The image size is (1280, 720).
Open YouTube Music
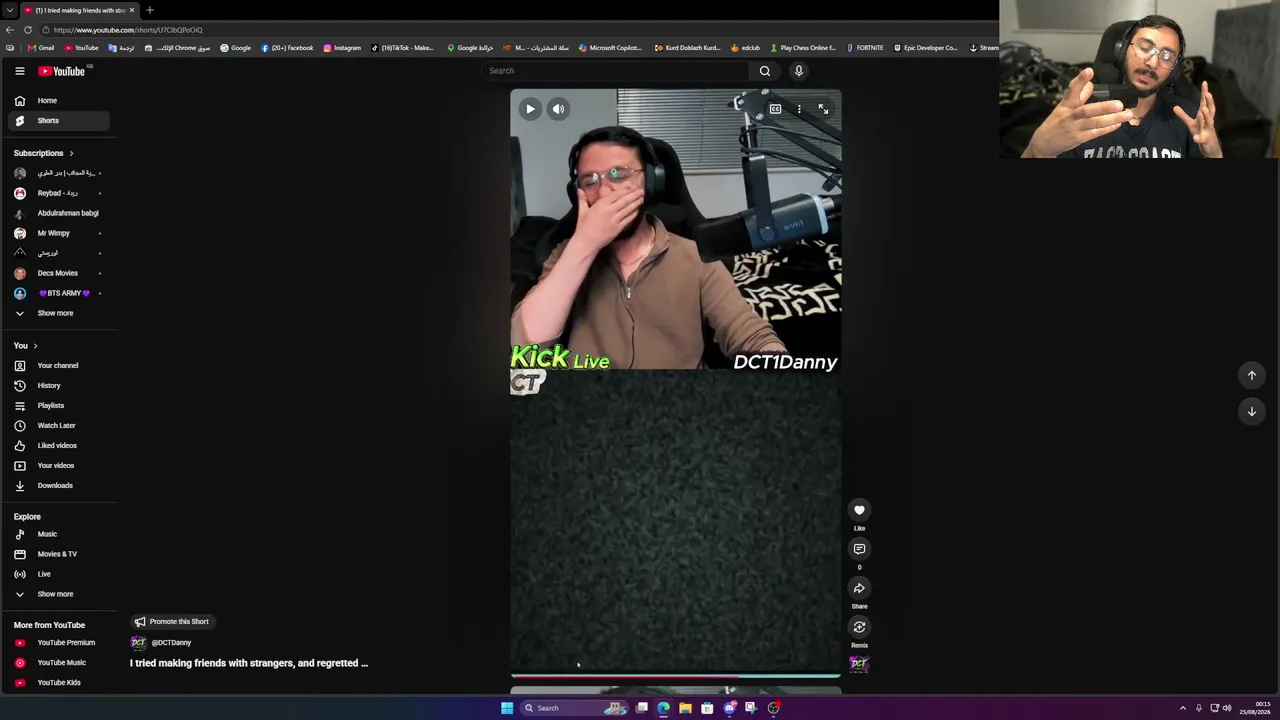click(59, 663)
